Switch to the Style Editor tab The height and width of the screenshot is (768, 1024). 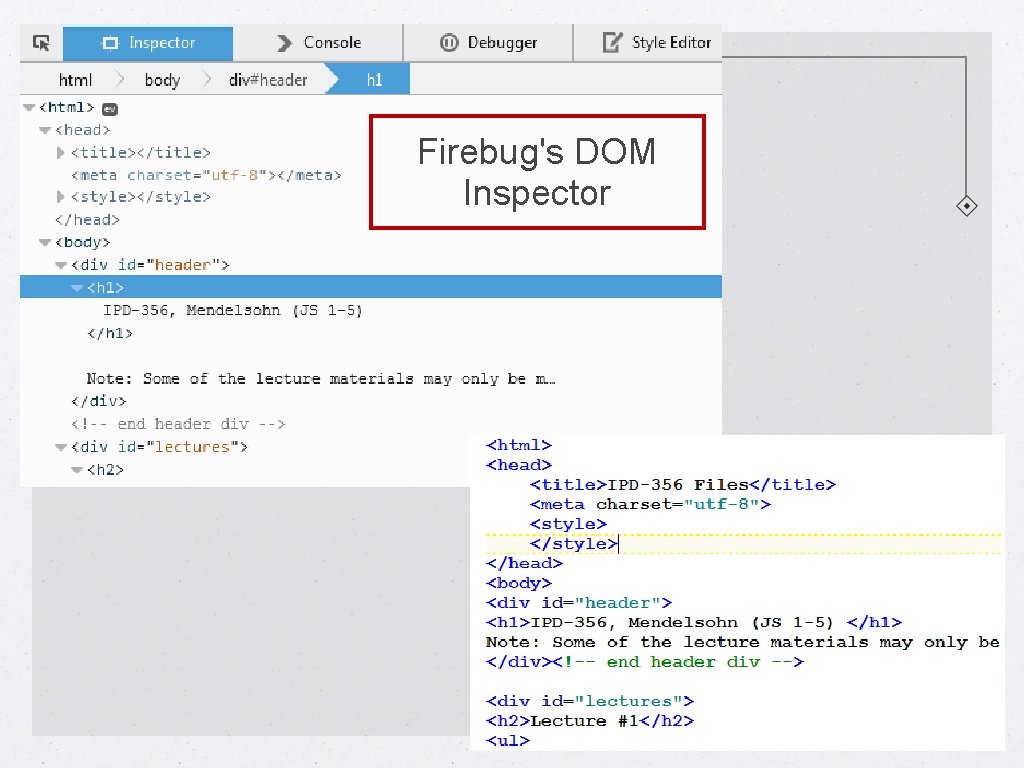(660, 43)
